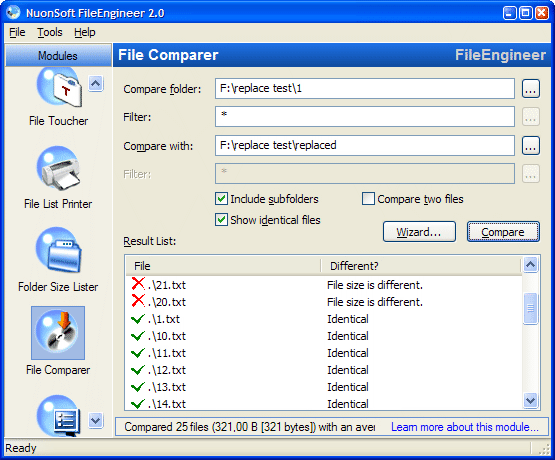Browse for the Compare folder path
The image size is (555, 460).
tap(531, 88)
